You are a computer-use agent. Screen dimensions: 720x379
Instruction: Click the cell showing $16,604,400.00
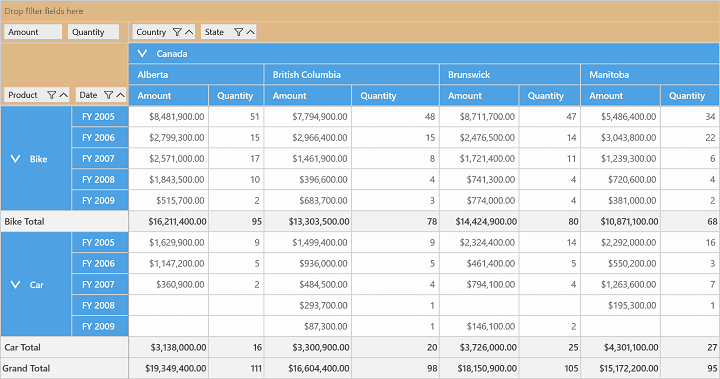[x=308, y=368]
